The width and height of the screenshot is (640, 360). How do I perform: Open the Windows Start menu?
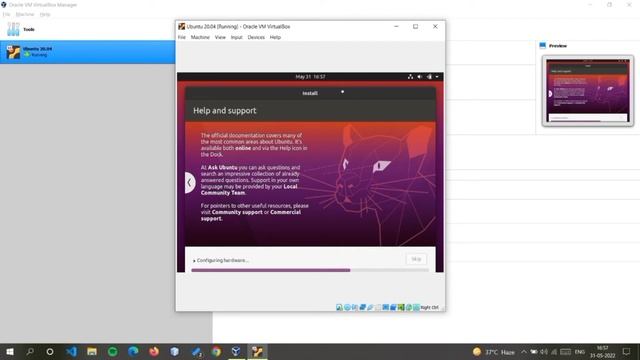coord(10,351)
